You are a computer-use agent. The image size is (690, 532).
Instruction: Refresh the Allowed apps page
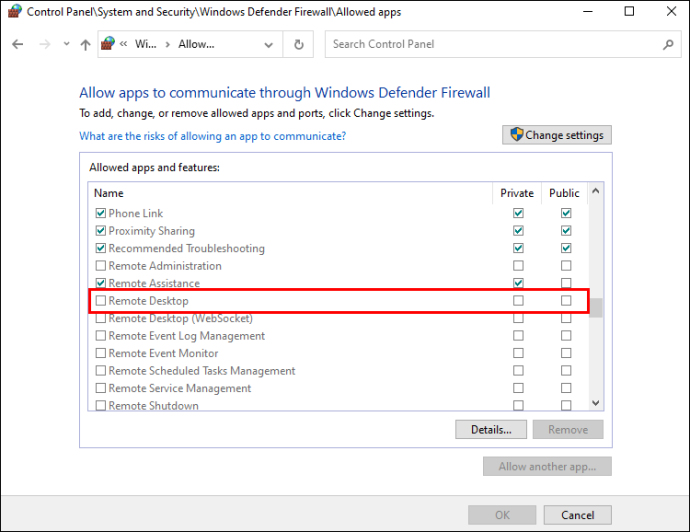298,44
